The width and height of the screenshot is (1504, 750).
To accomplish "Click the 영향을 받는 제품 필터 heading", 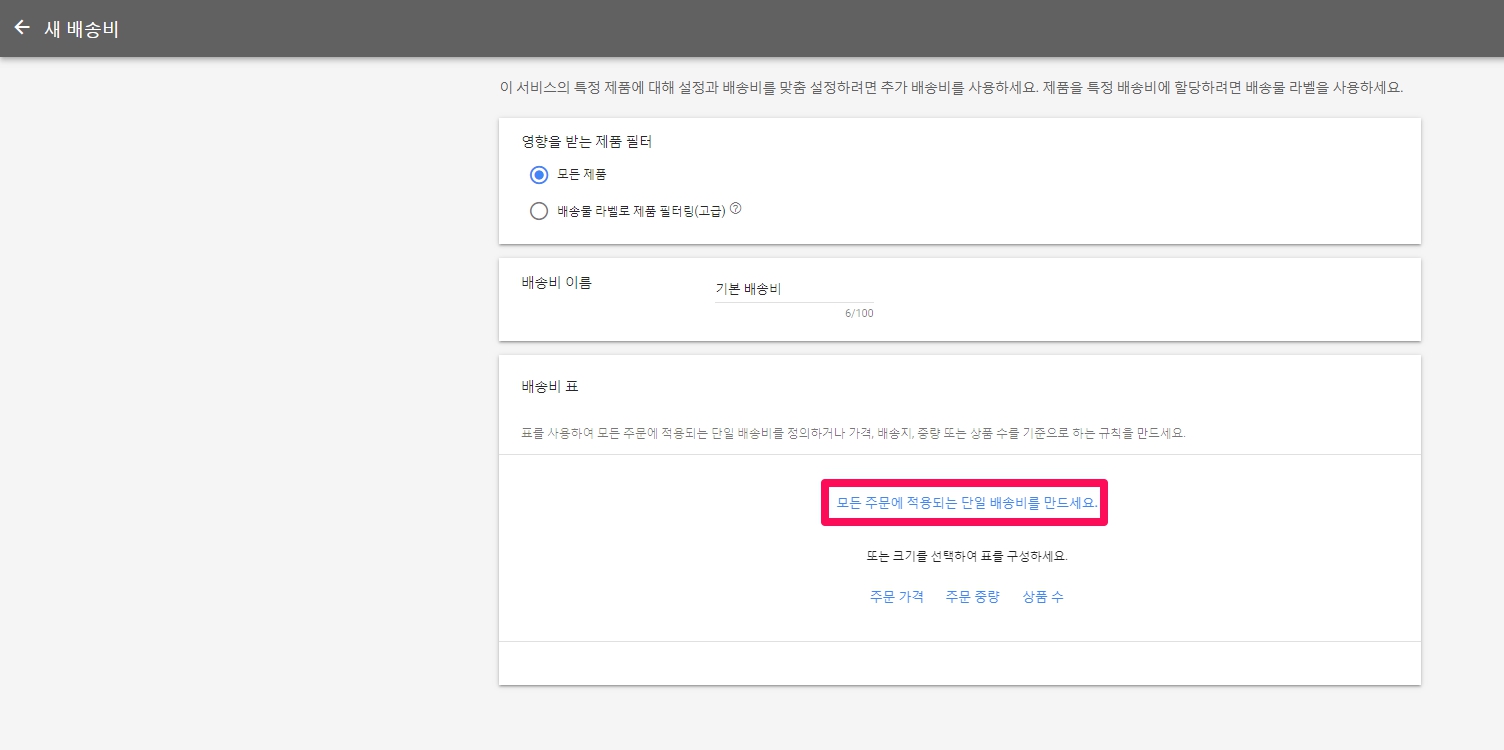I will tap(586, 142).
